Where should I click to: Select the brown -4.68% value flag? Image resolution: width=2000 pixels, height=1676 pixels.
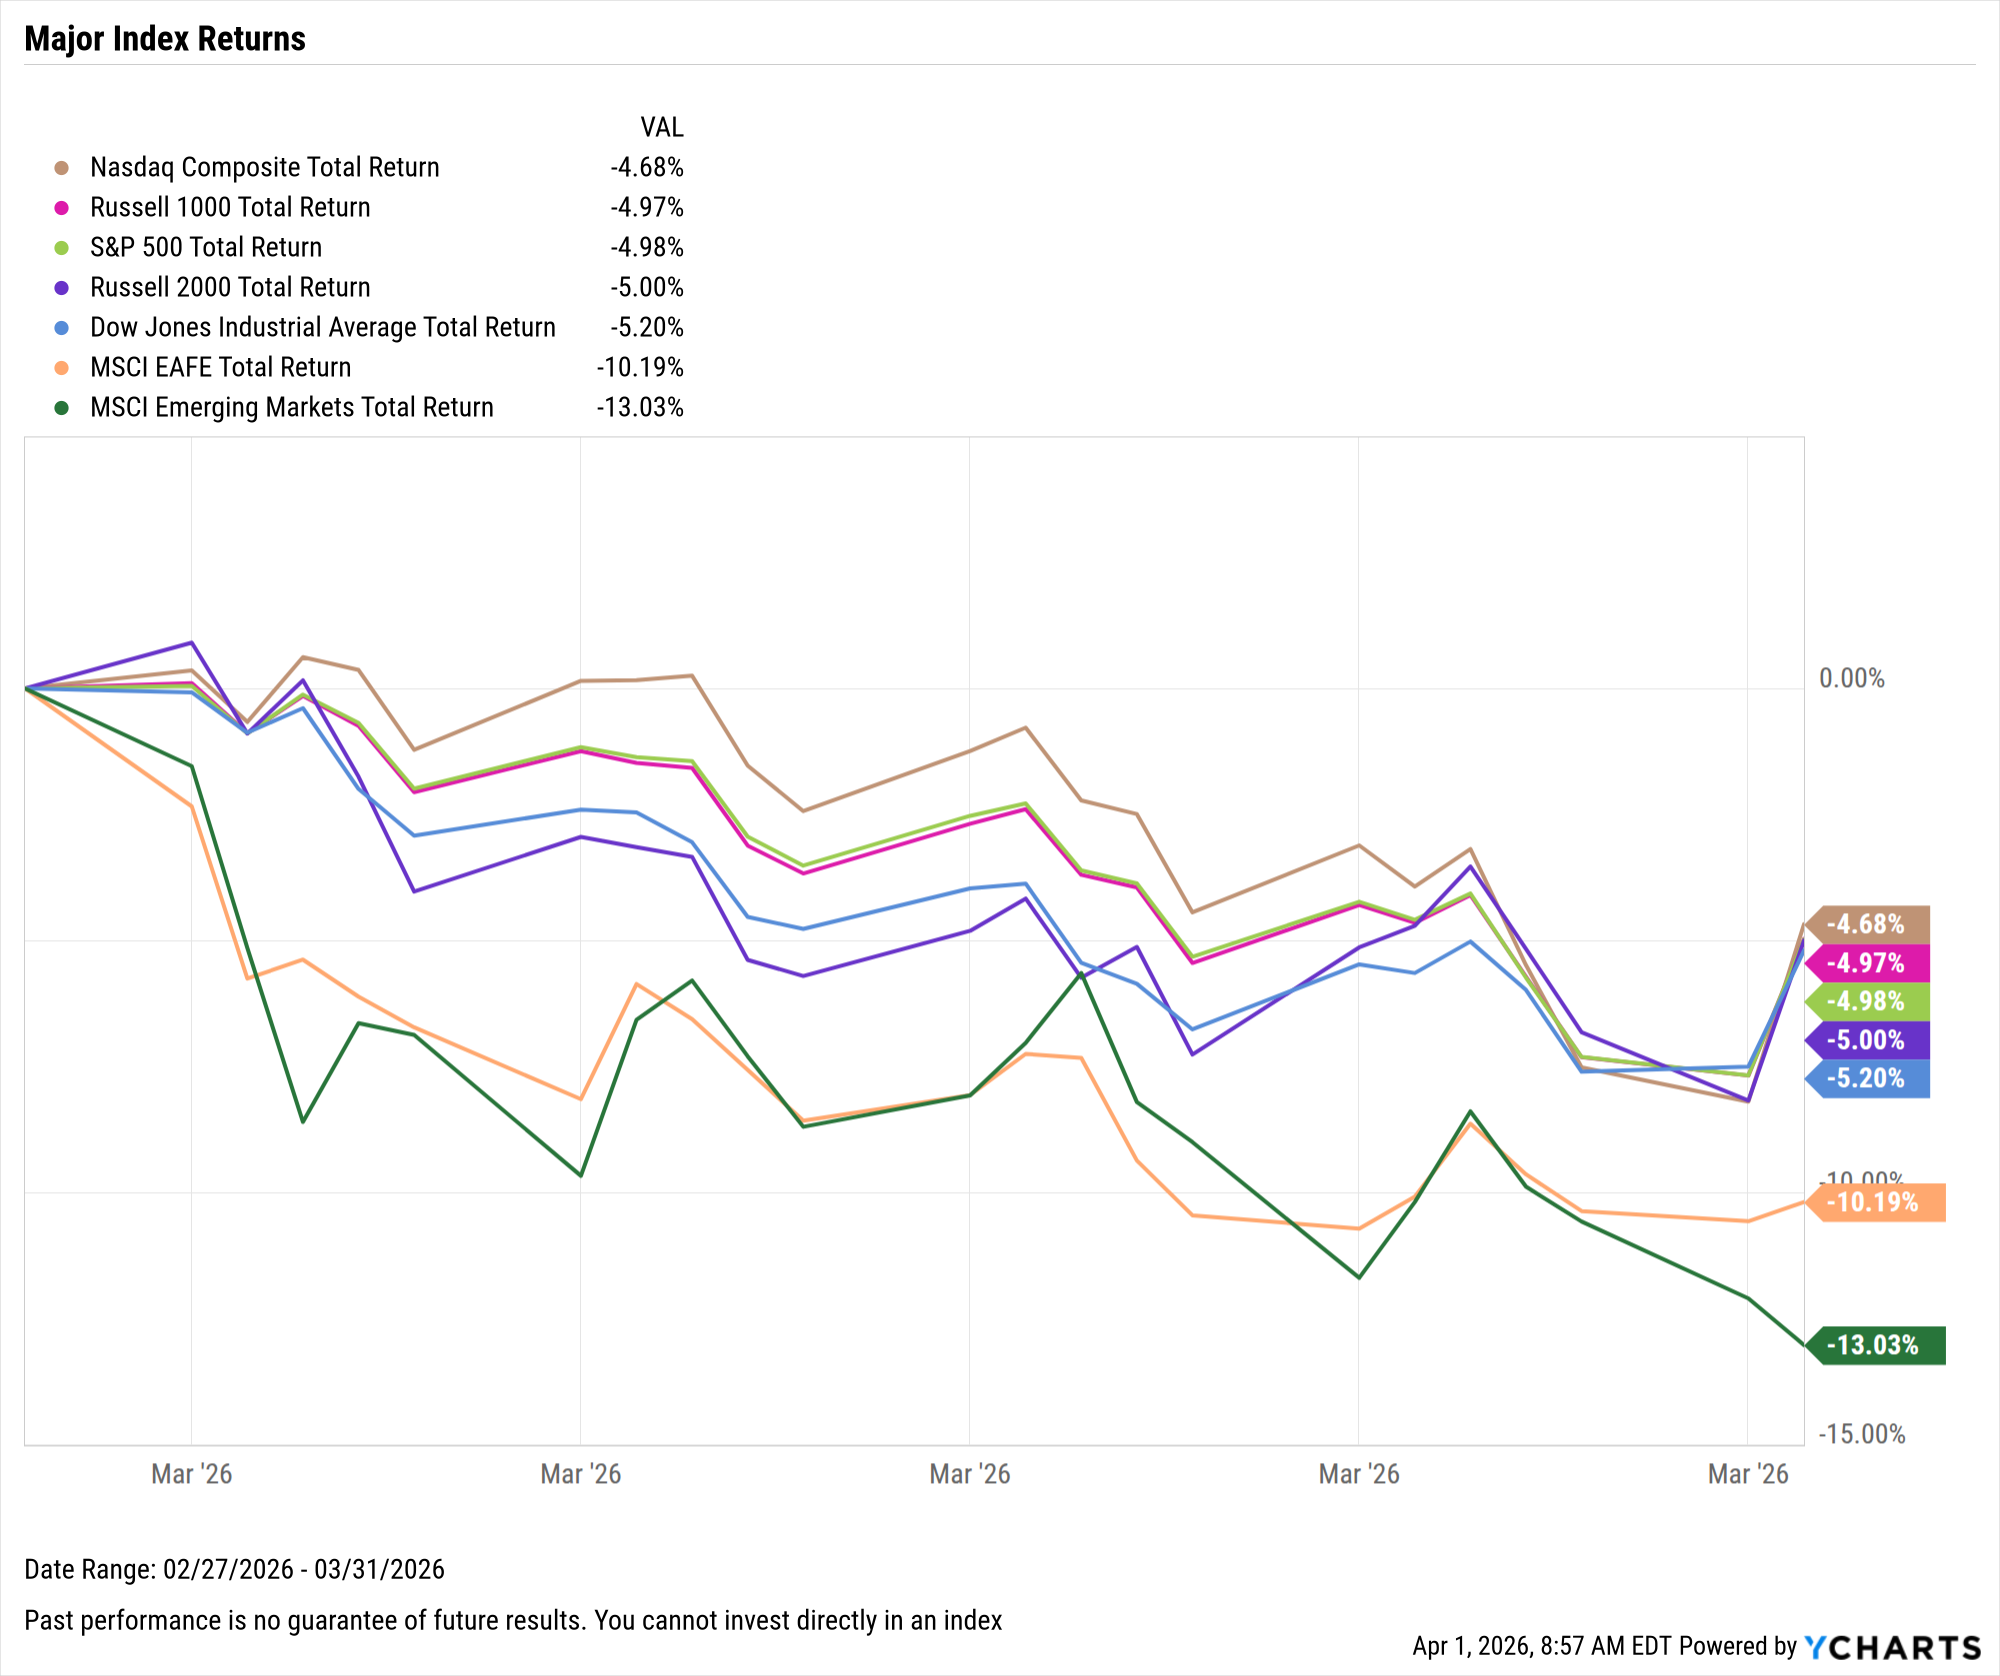[x=1867, y=924]
